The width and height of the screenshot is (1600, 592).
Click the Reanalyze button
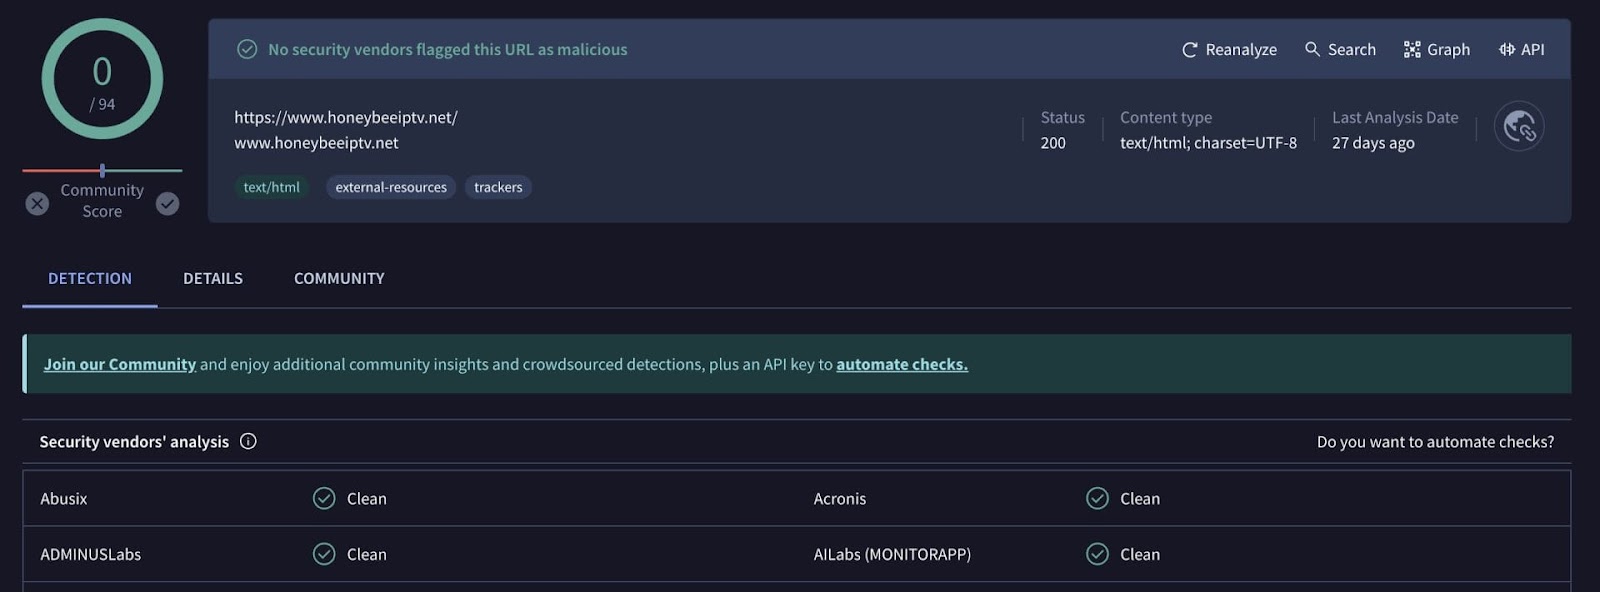pyautogui.click(x=1229, y=49)
